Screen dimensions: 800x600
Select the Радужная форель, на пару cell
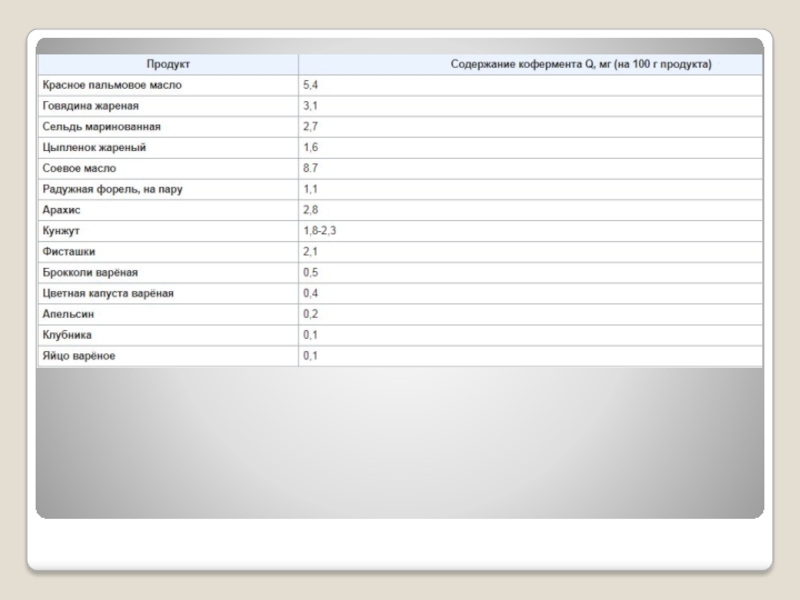pyautogui.click(x=112, y=189)
